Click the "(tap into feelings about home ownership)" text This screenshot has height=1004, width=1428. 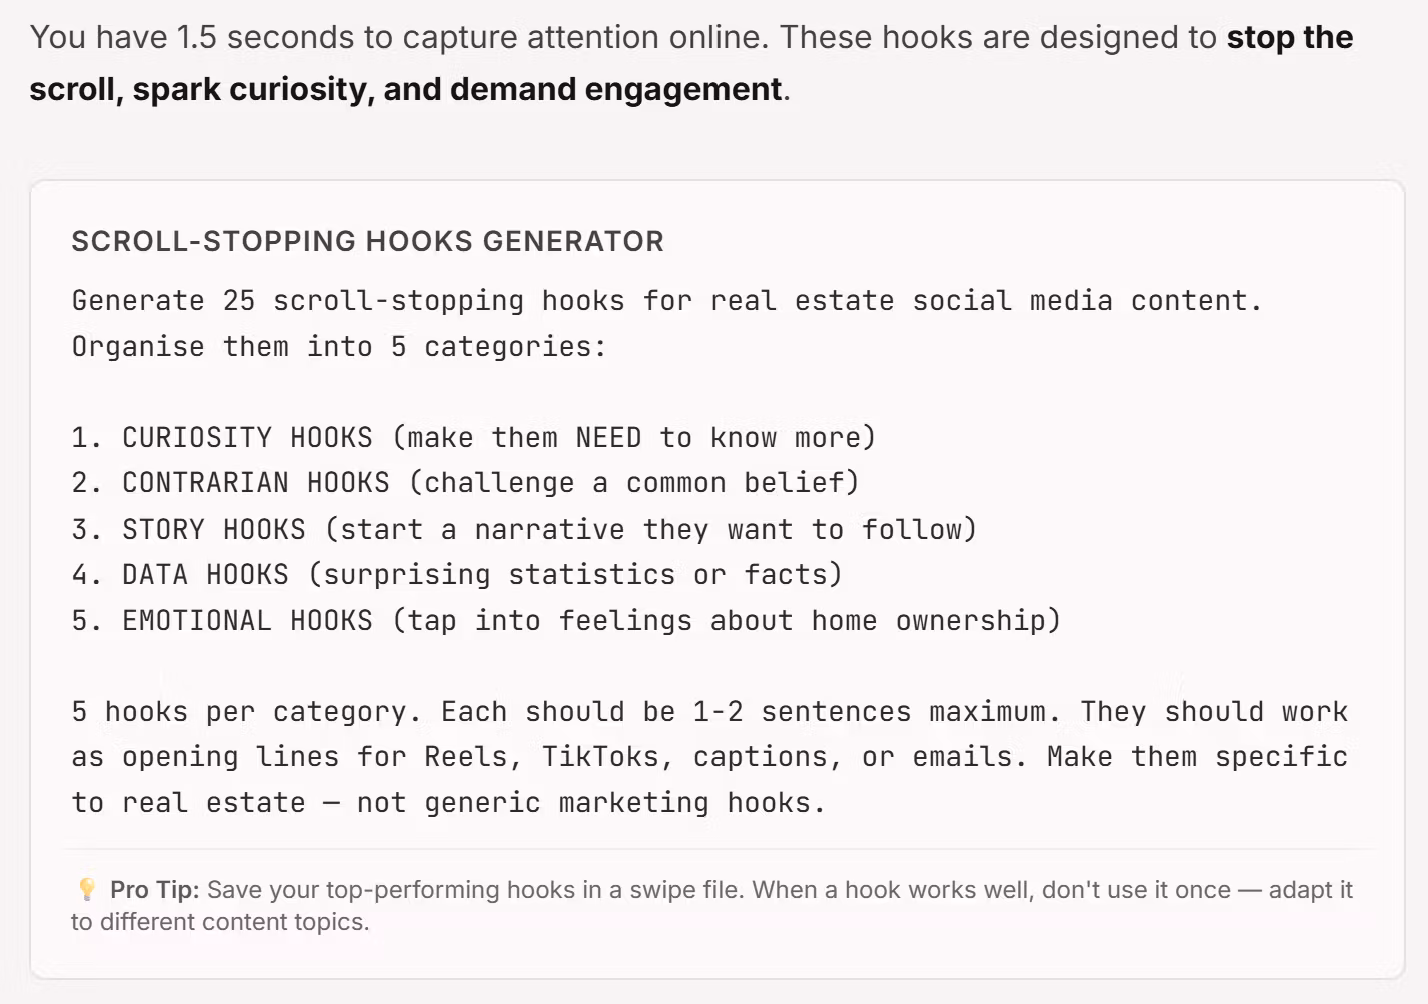point(726,621)
